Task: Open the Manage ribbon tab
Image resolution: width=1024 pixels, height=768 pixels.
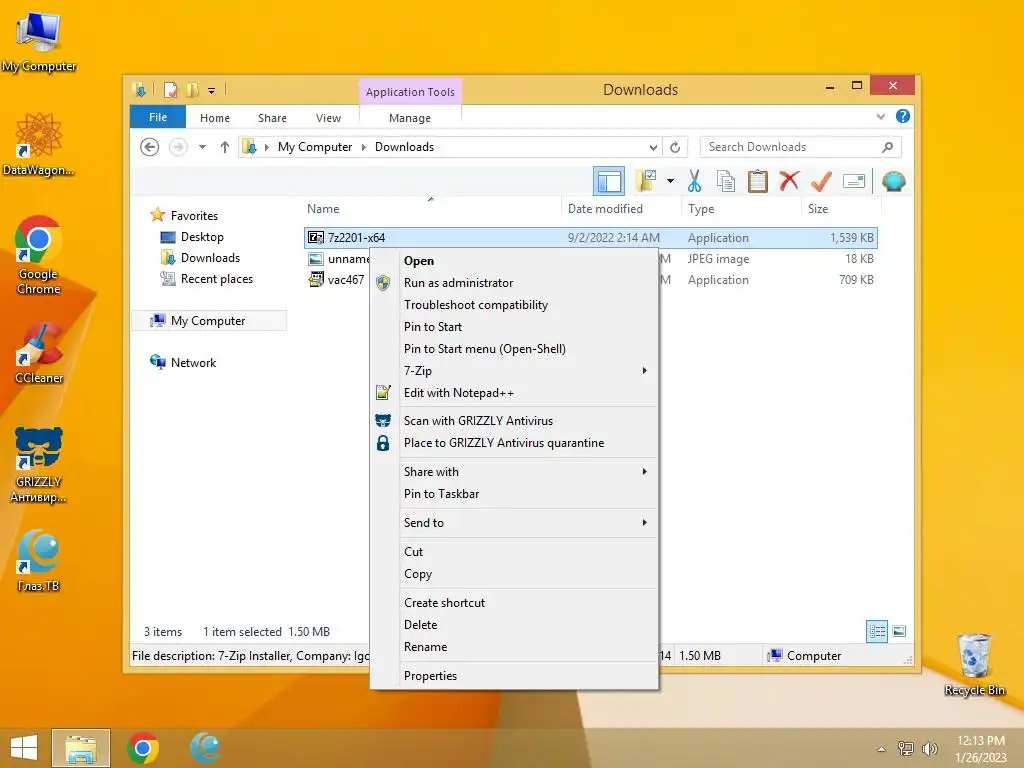Action: coord(410,118)
